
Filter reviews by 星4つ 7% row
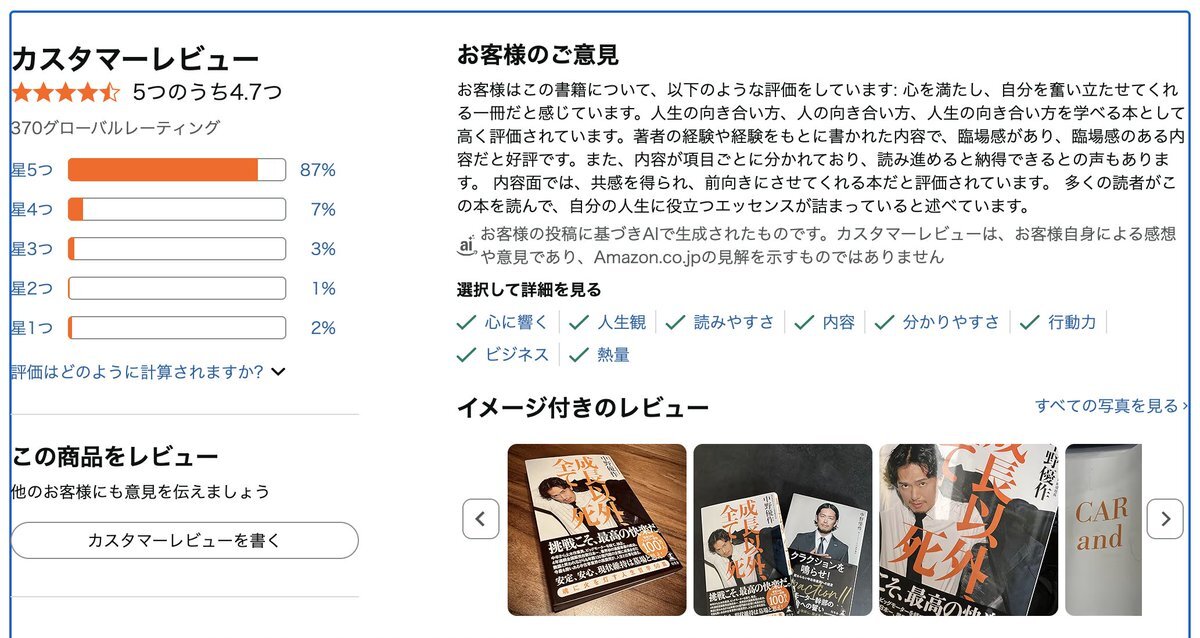point(173,210)
